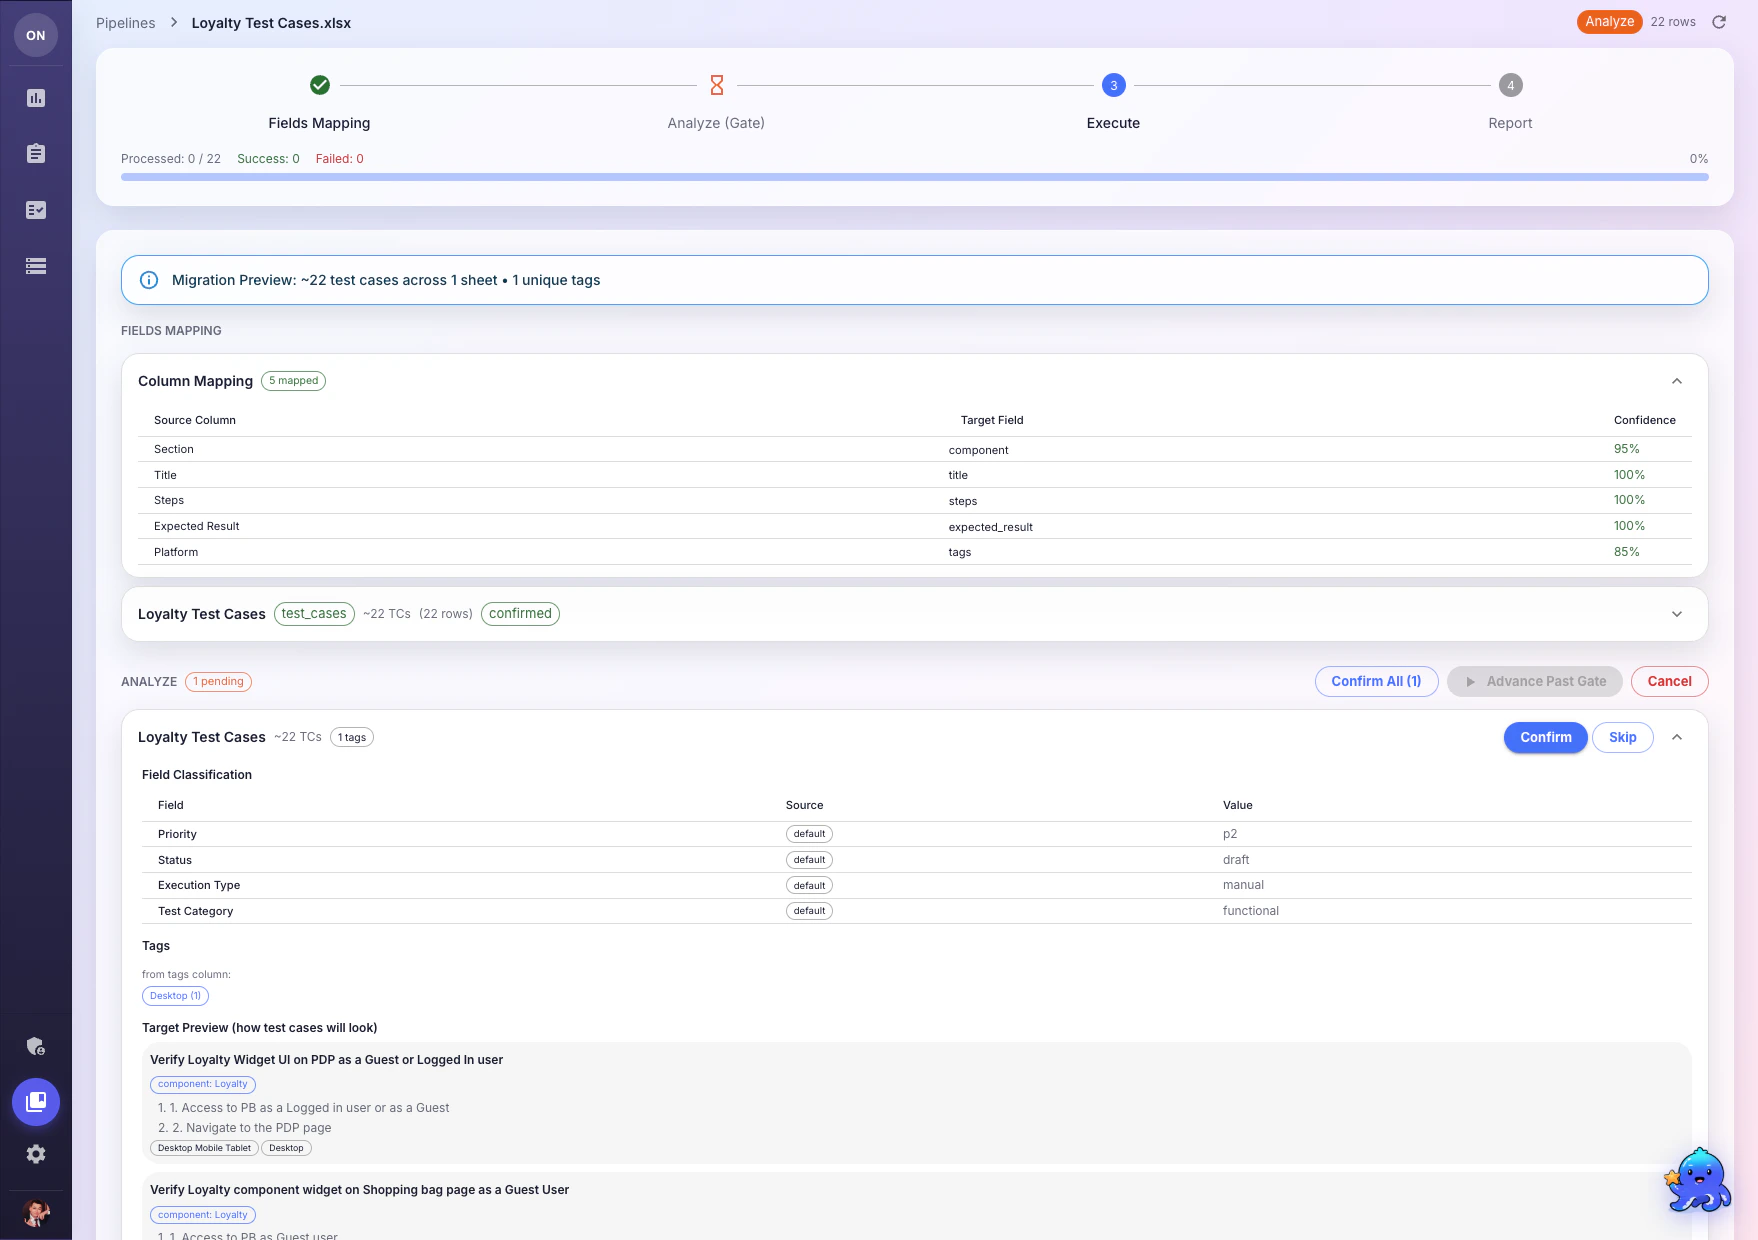Screen dimensions: 1758x1240
Task: Open the test runs checklist icon
Action: [x=36, y=210]
